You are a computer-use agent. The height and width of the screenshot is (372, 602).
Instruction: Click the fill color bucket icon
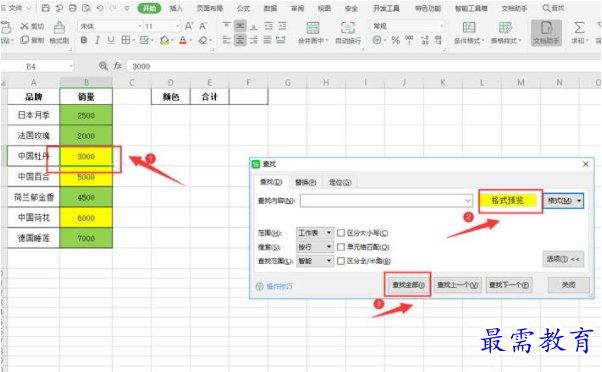tap(164, 40)
